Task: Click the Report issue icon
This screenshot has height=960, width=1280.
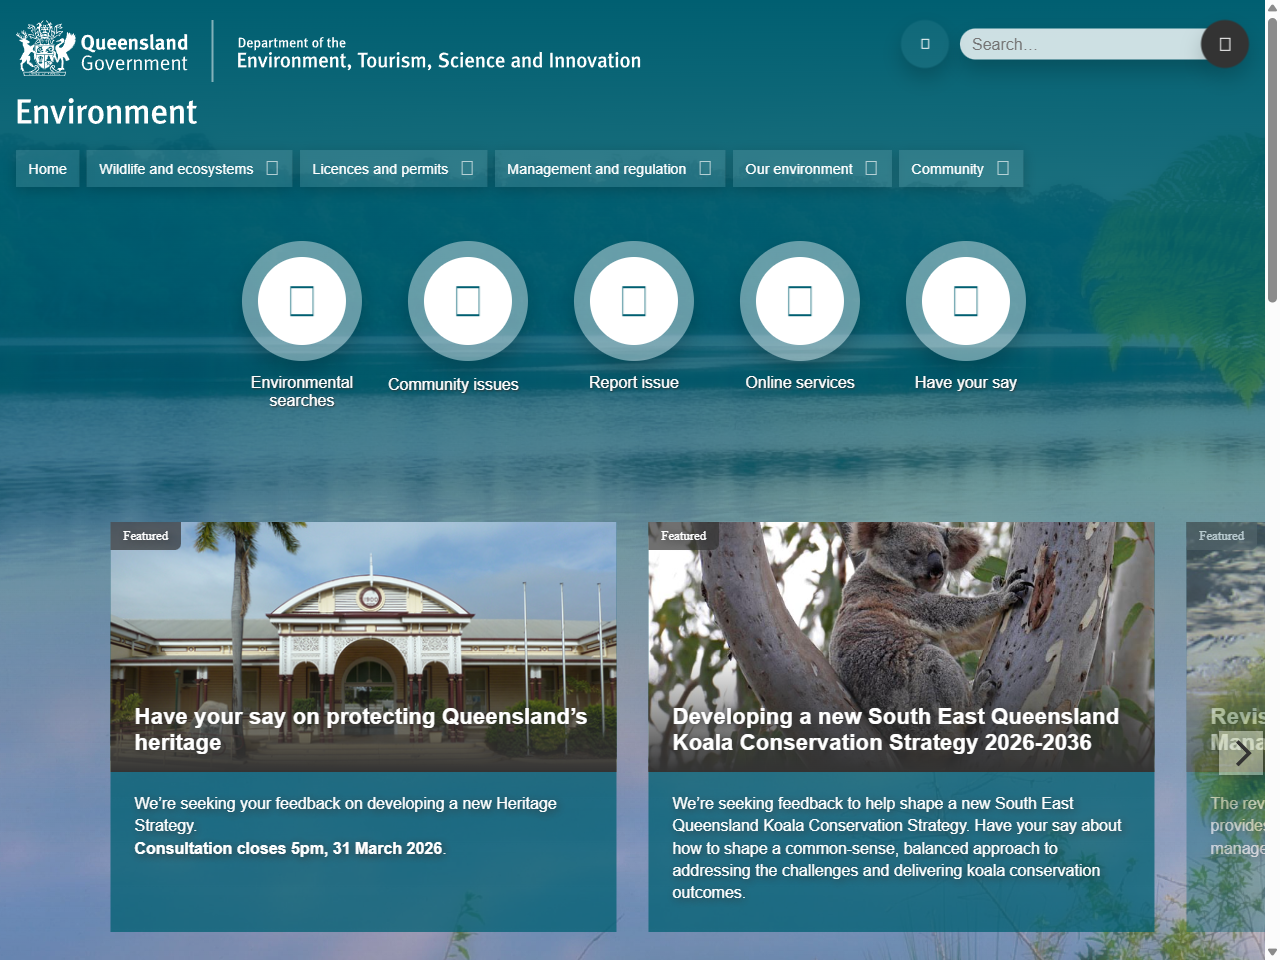Action: point(633,301)
